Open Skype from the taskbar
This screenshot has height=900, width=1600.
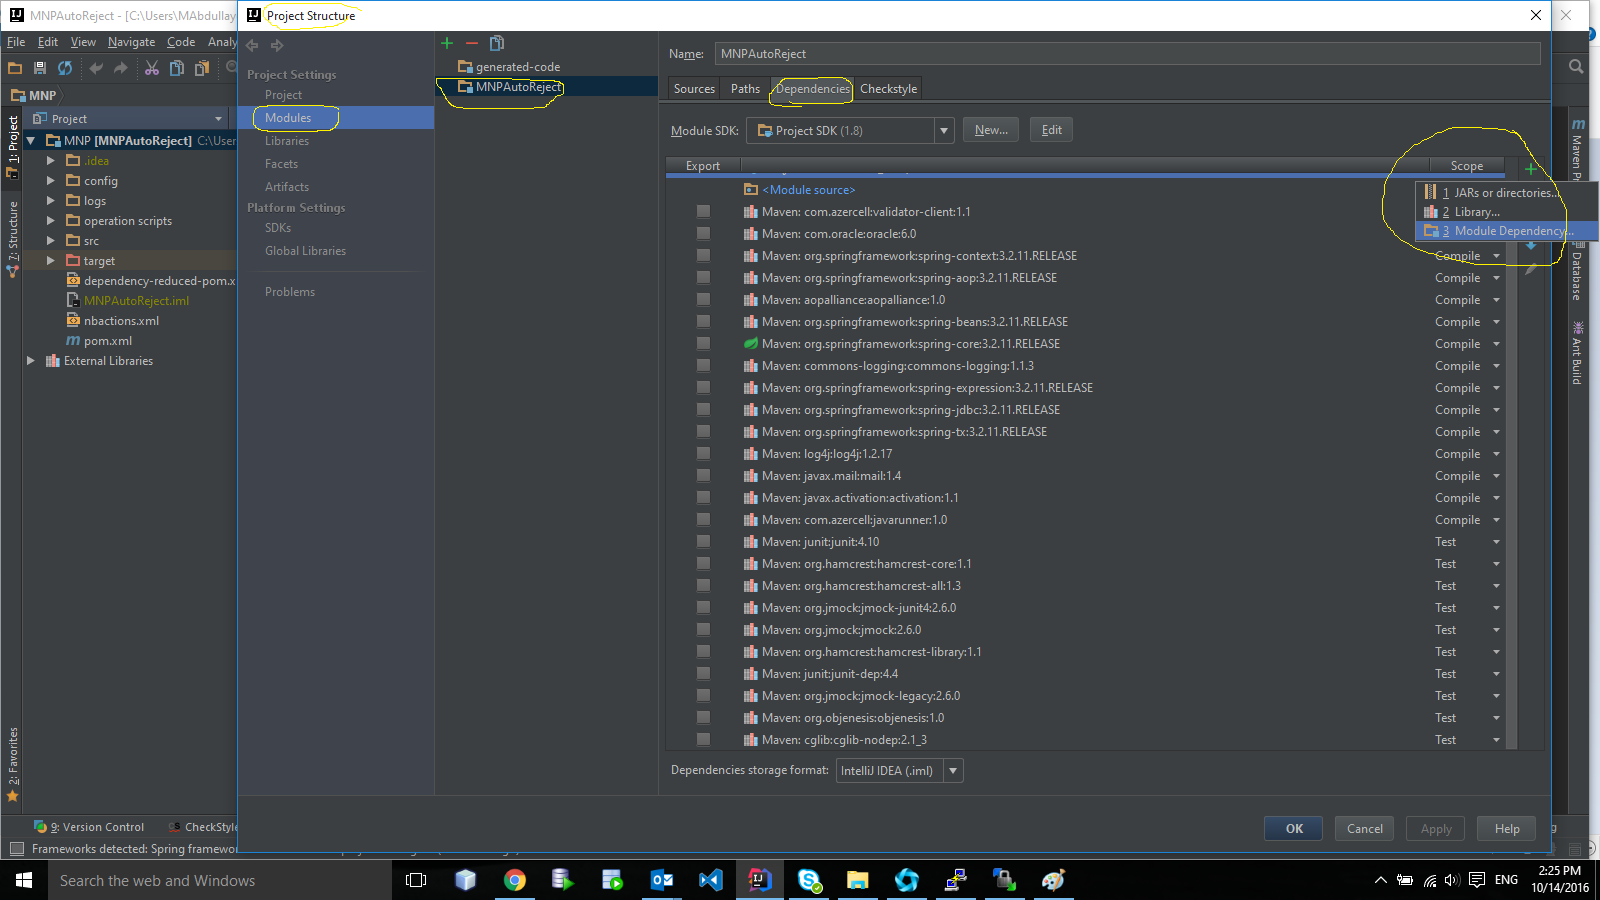[x=809, y=880]
